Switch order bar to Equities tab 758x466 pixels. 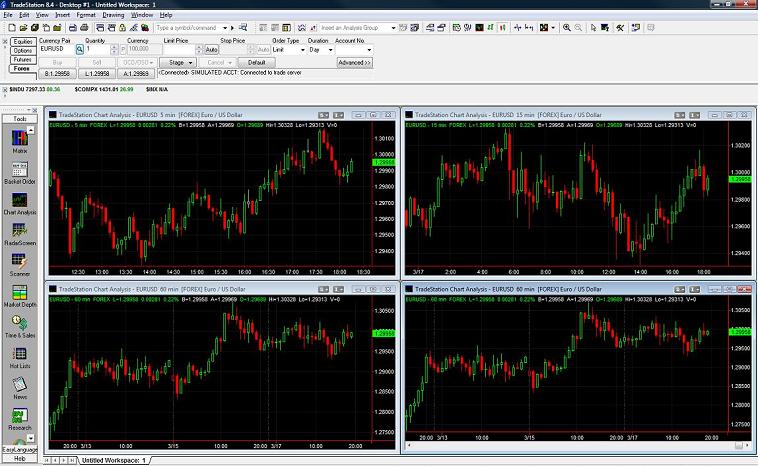tap(23, 42)
